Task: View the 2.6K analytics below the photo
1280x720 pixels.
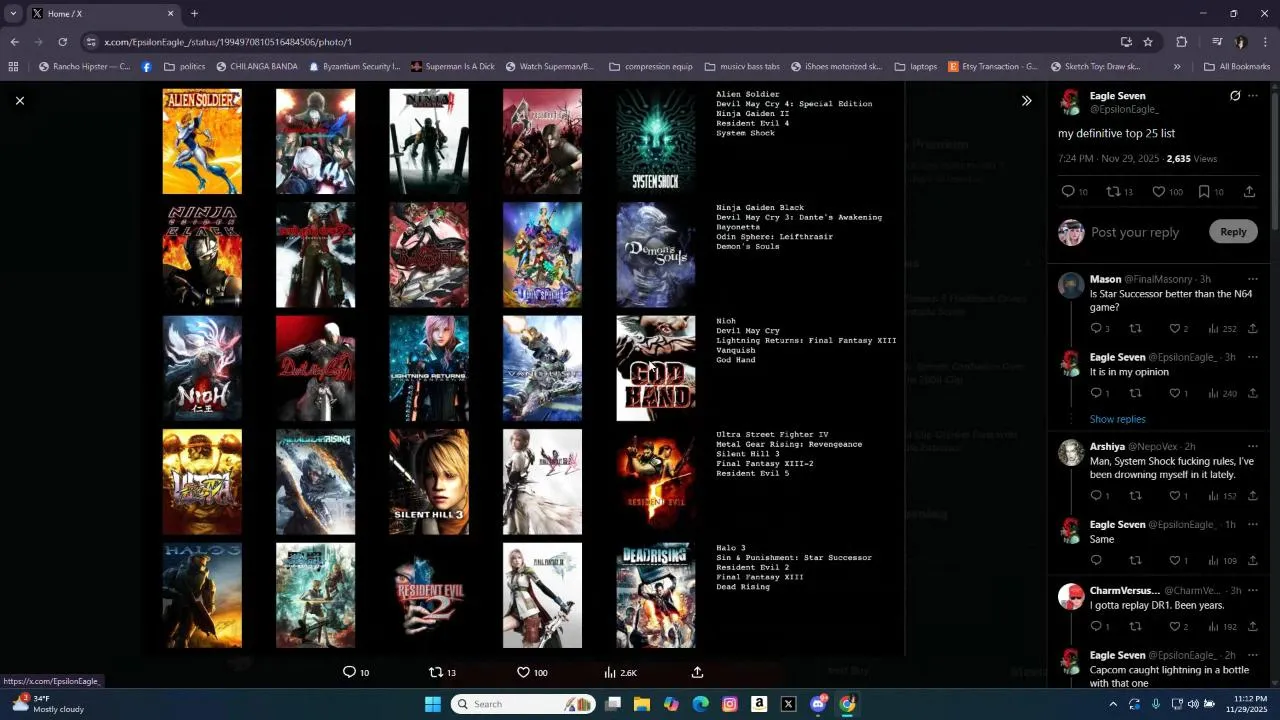Action: click(620, 672)
